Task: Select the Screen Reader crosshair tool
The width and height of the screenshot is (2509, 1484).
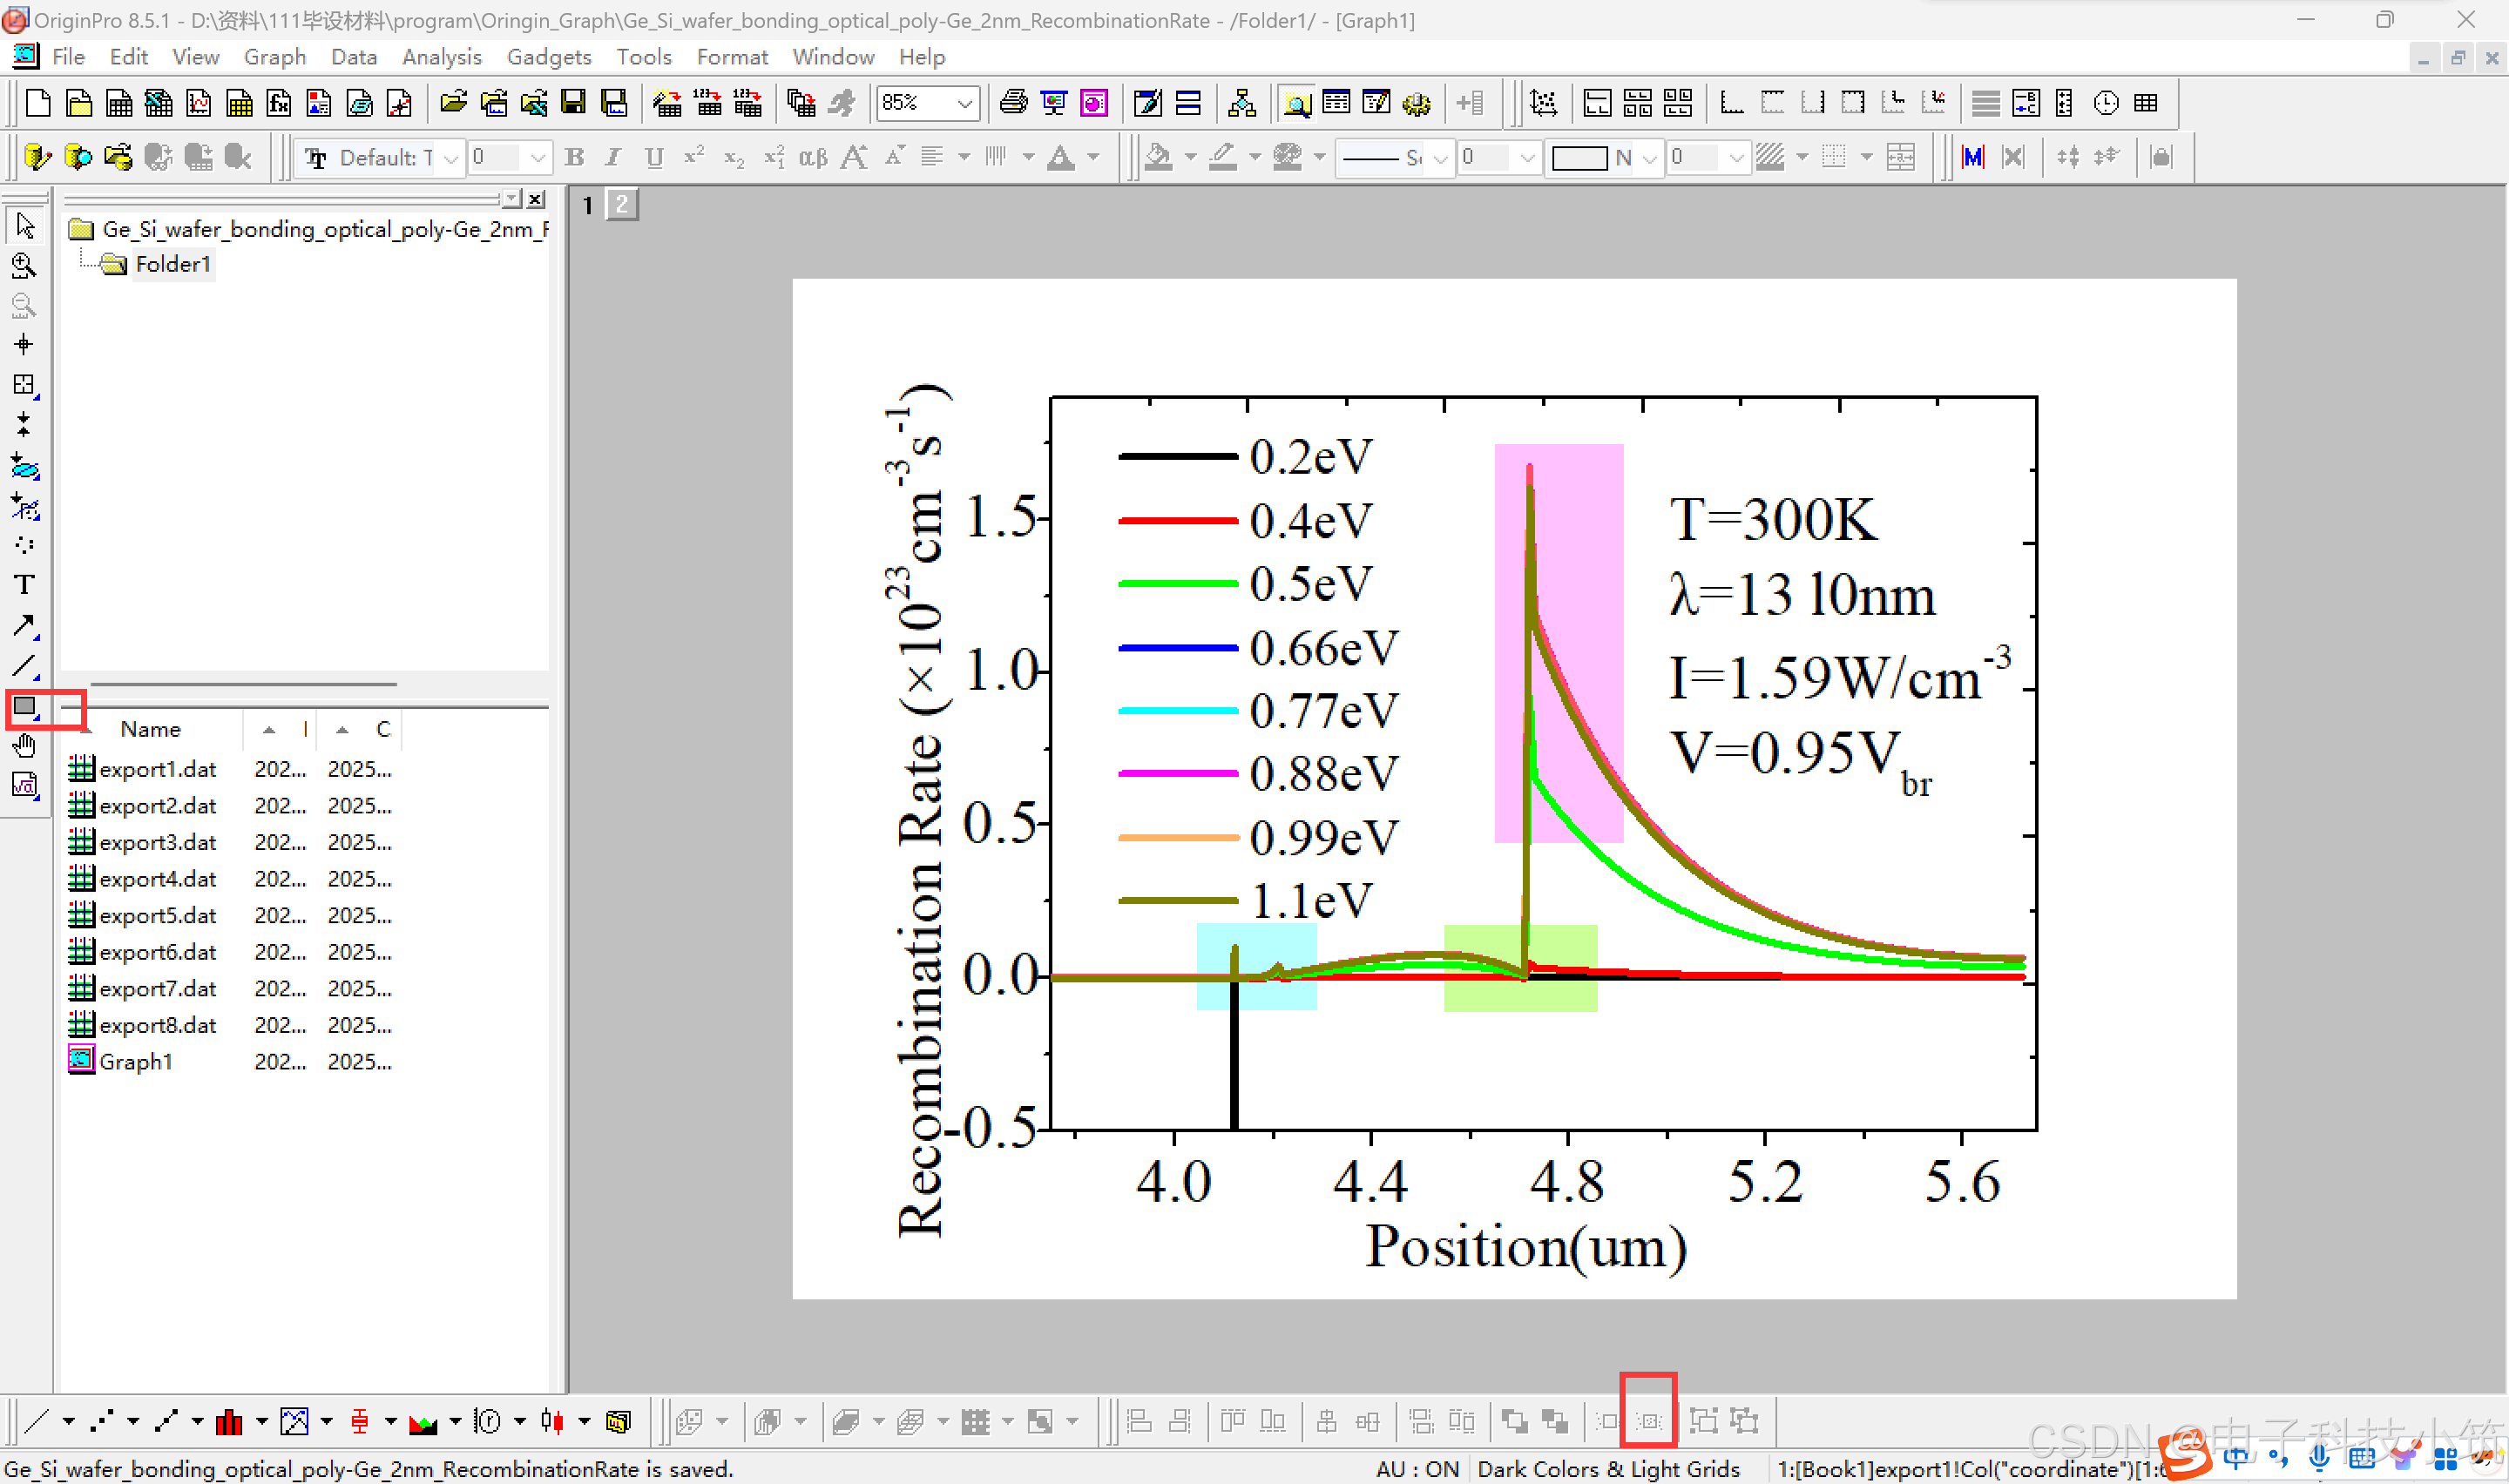Action: click(x=24, y=345)
